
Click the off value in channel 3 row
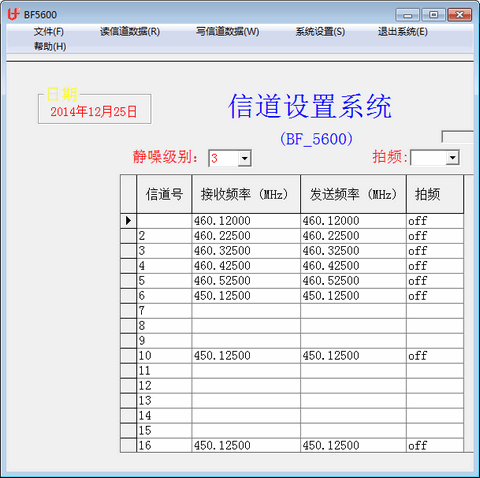coord(435,251)
